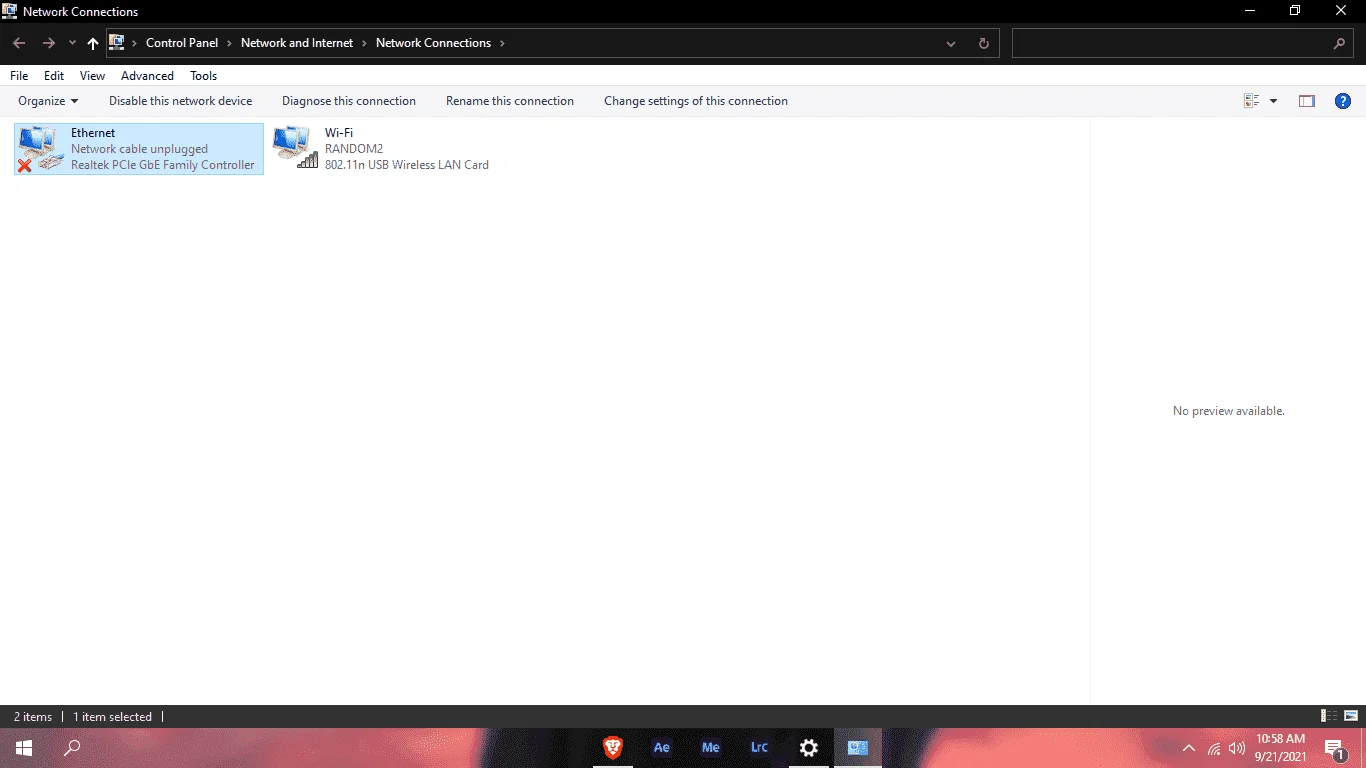Open Adobe Media Encoder from taskbar
This screenshot has height=768, width=1366.
tap(710, 748)
